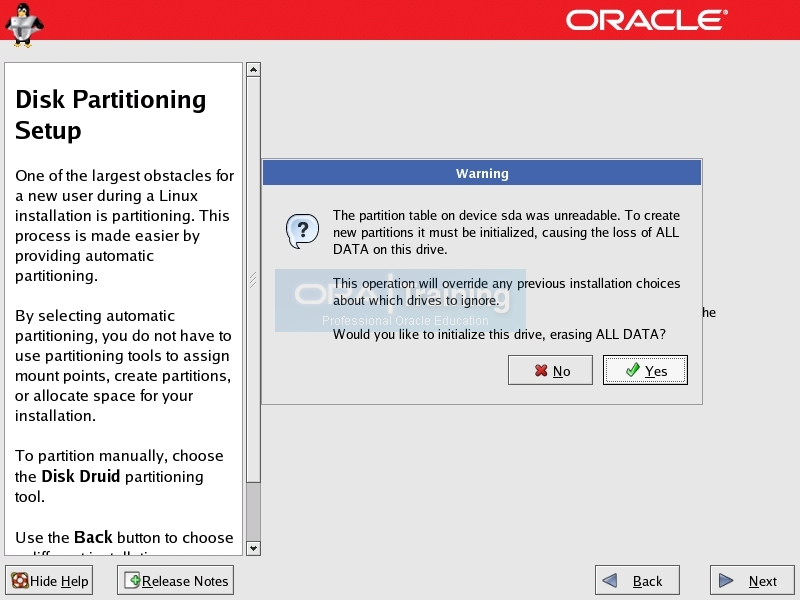Click the 'partition table on device sda' message
The image size is (800, 600).
507,232
